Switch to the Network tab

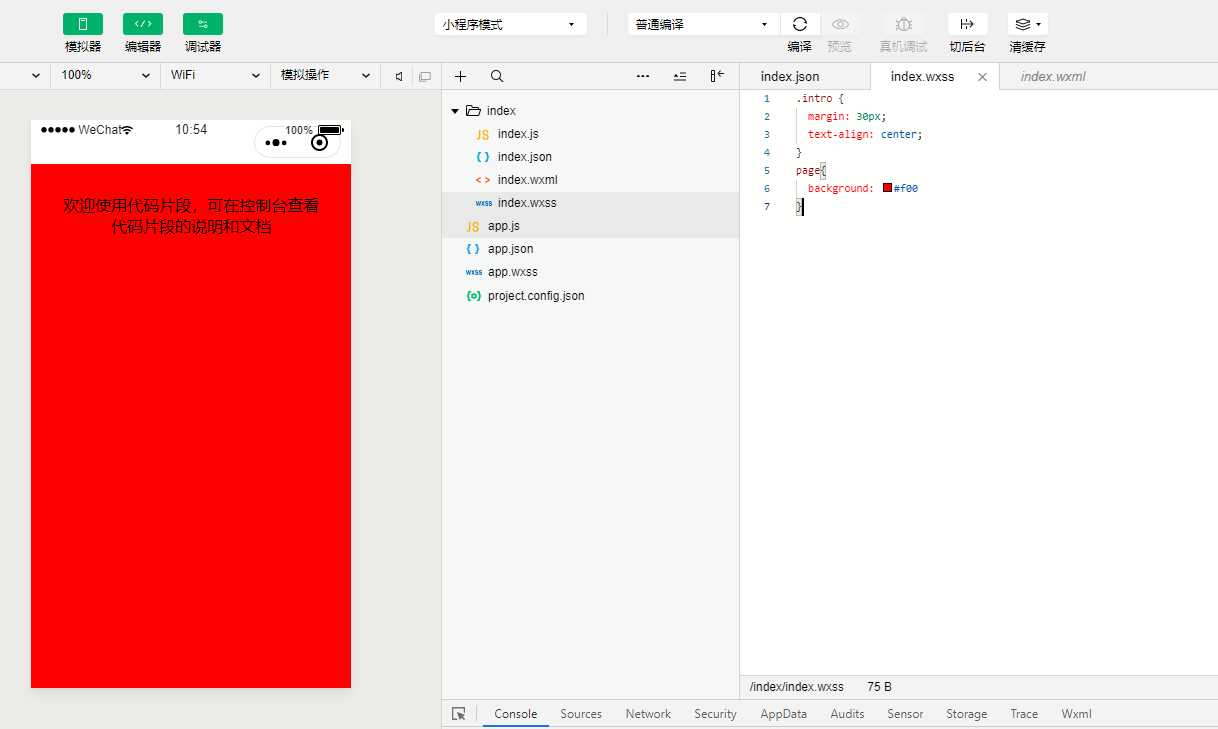[x=648, y=714]
